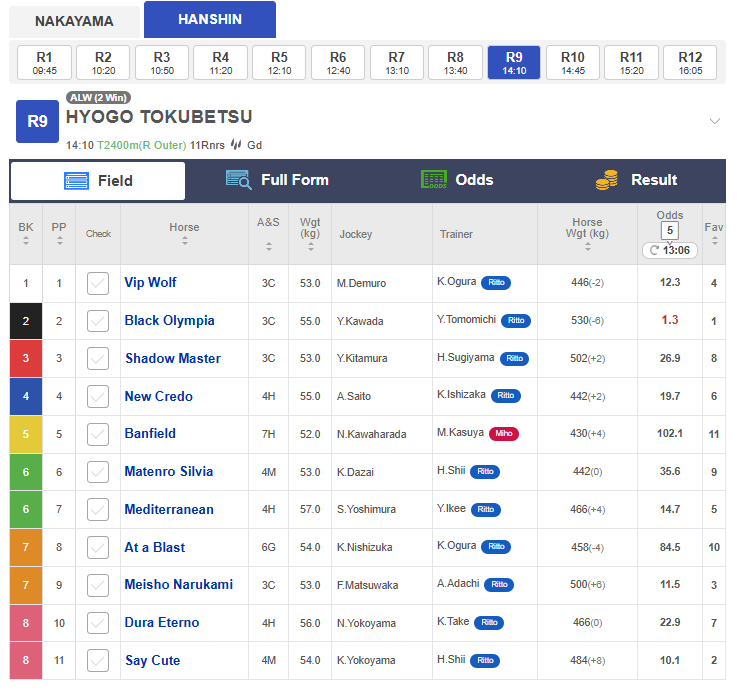Click the green Odds board icon
This screenshot has width=737, height=690.
(x=434, y=180)
